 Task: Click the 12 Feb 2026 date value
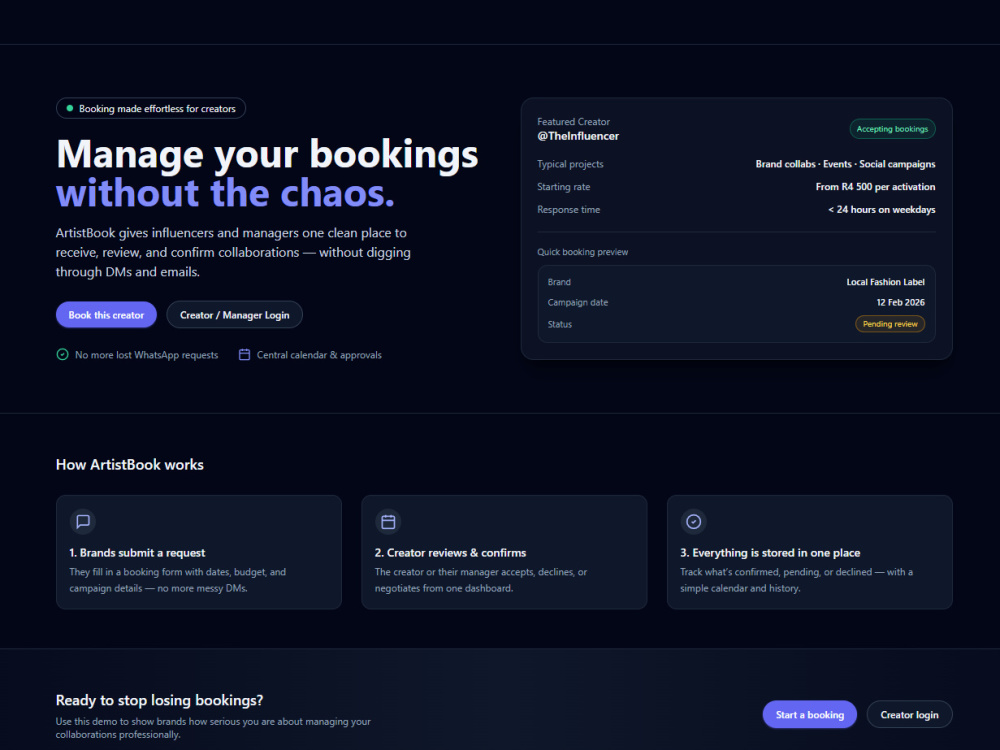click(x=901, y=302)
